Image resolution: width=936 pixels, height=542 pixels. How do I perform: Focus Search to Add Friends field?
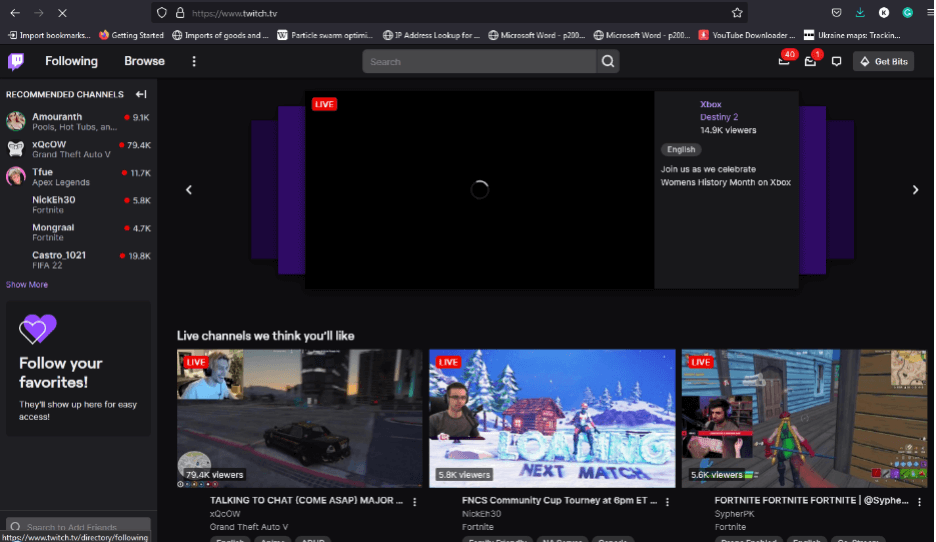click(x=78, y=527)
